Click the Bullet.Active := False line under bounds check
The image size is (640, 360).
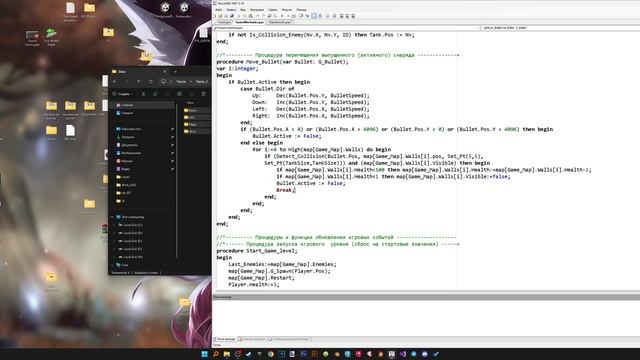pos(287,136)
